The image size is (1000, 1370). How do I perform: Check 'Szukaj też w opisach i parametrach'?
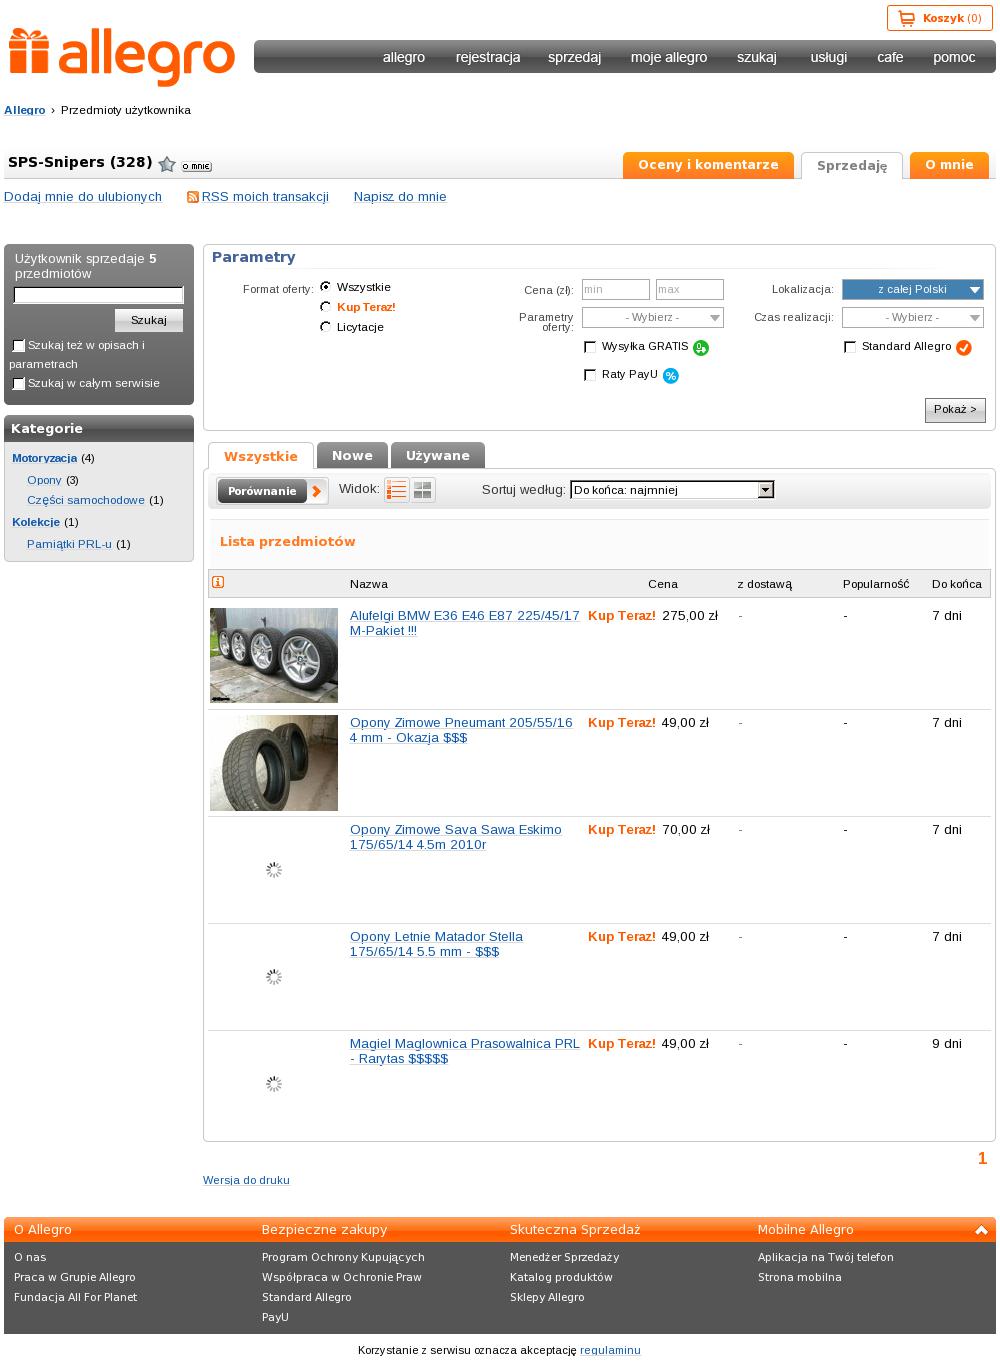(x=18, y=346)
